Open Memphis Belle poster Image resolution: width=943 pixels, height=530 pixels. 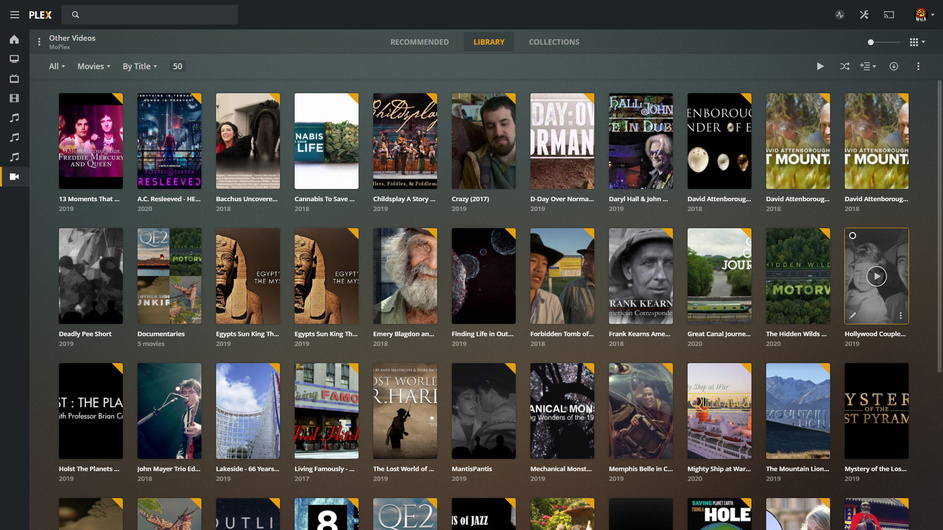[x=640, y=410]
